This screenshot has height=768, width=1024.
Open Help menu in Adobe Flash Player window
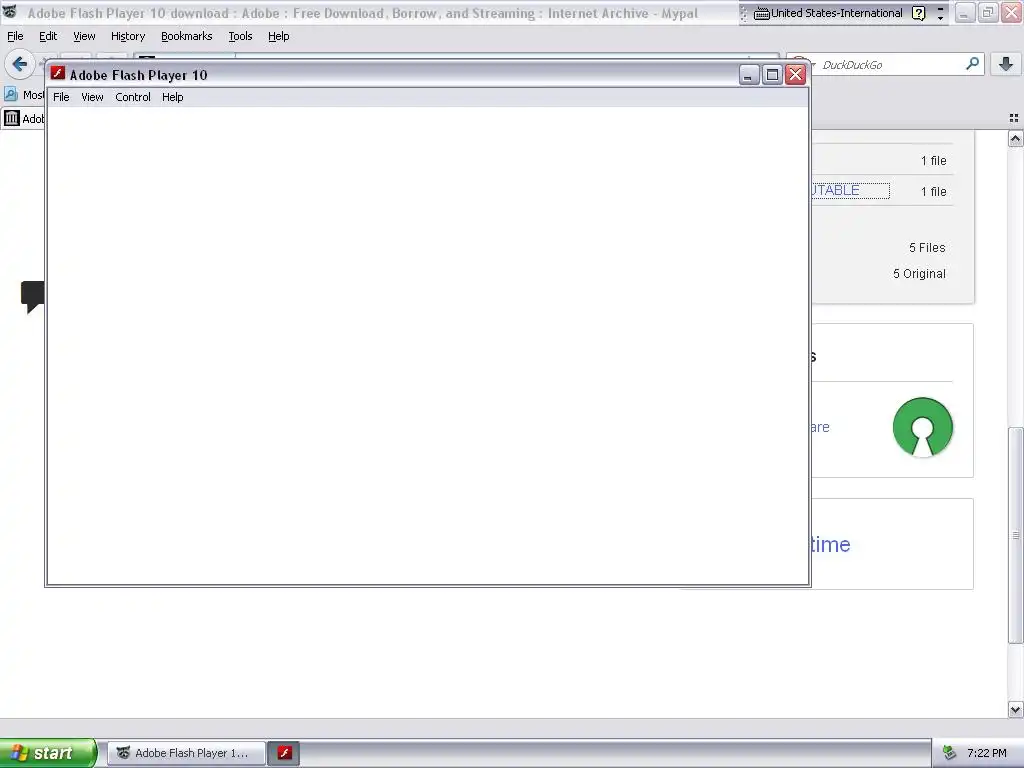pos(172,97)
